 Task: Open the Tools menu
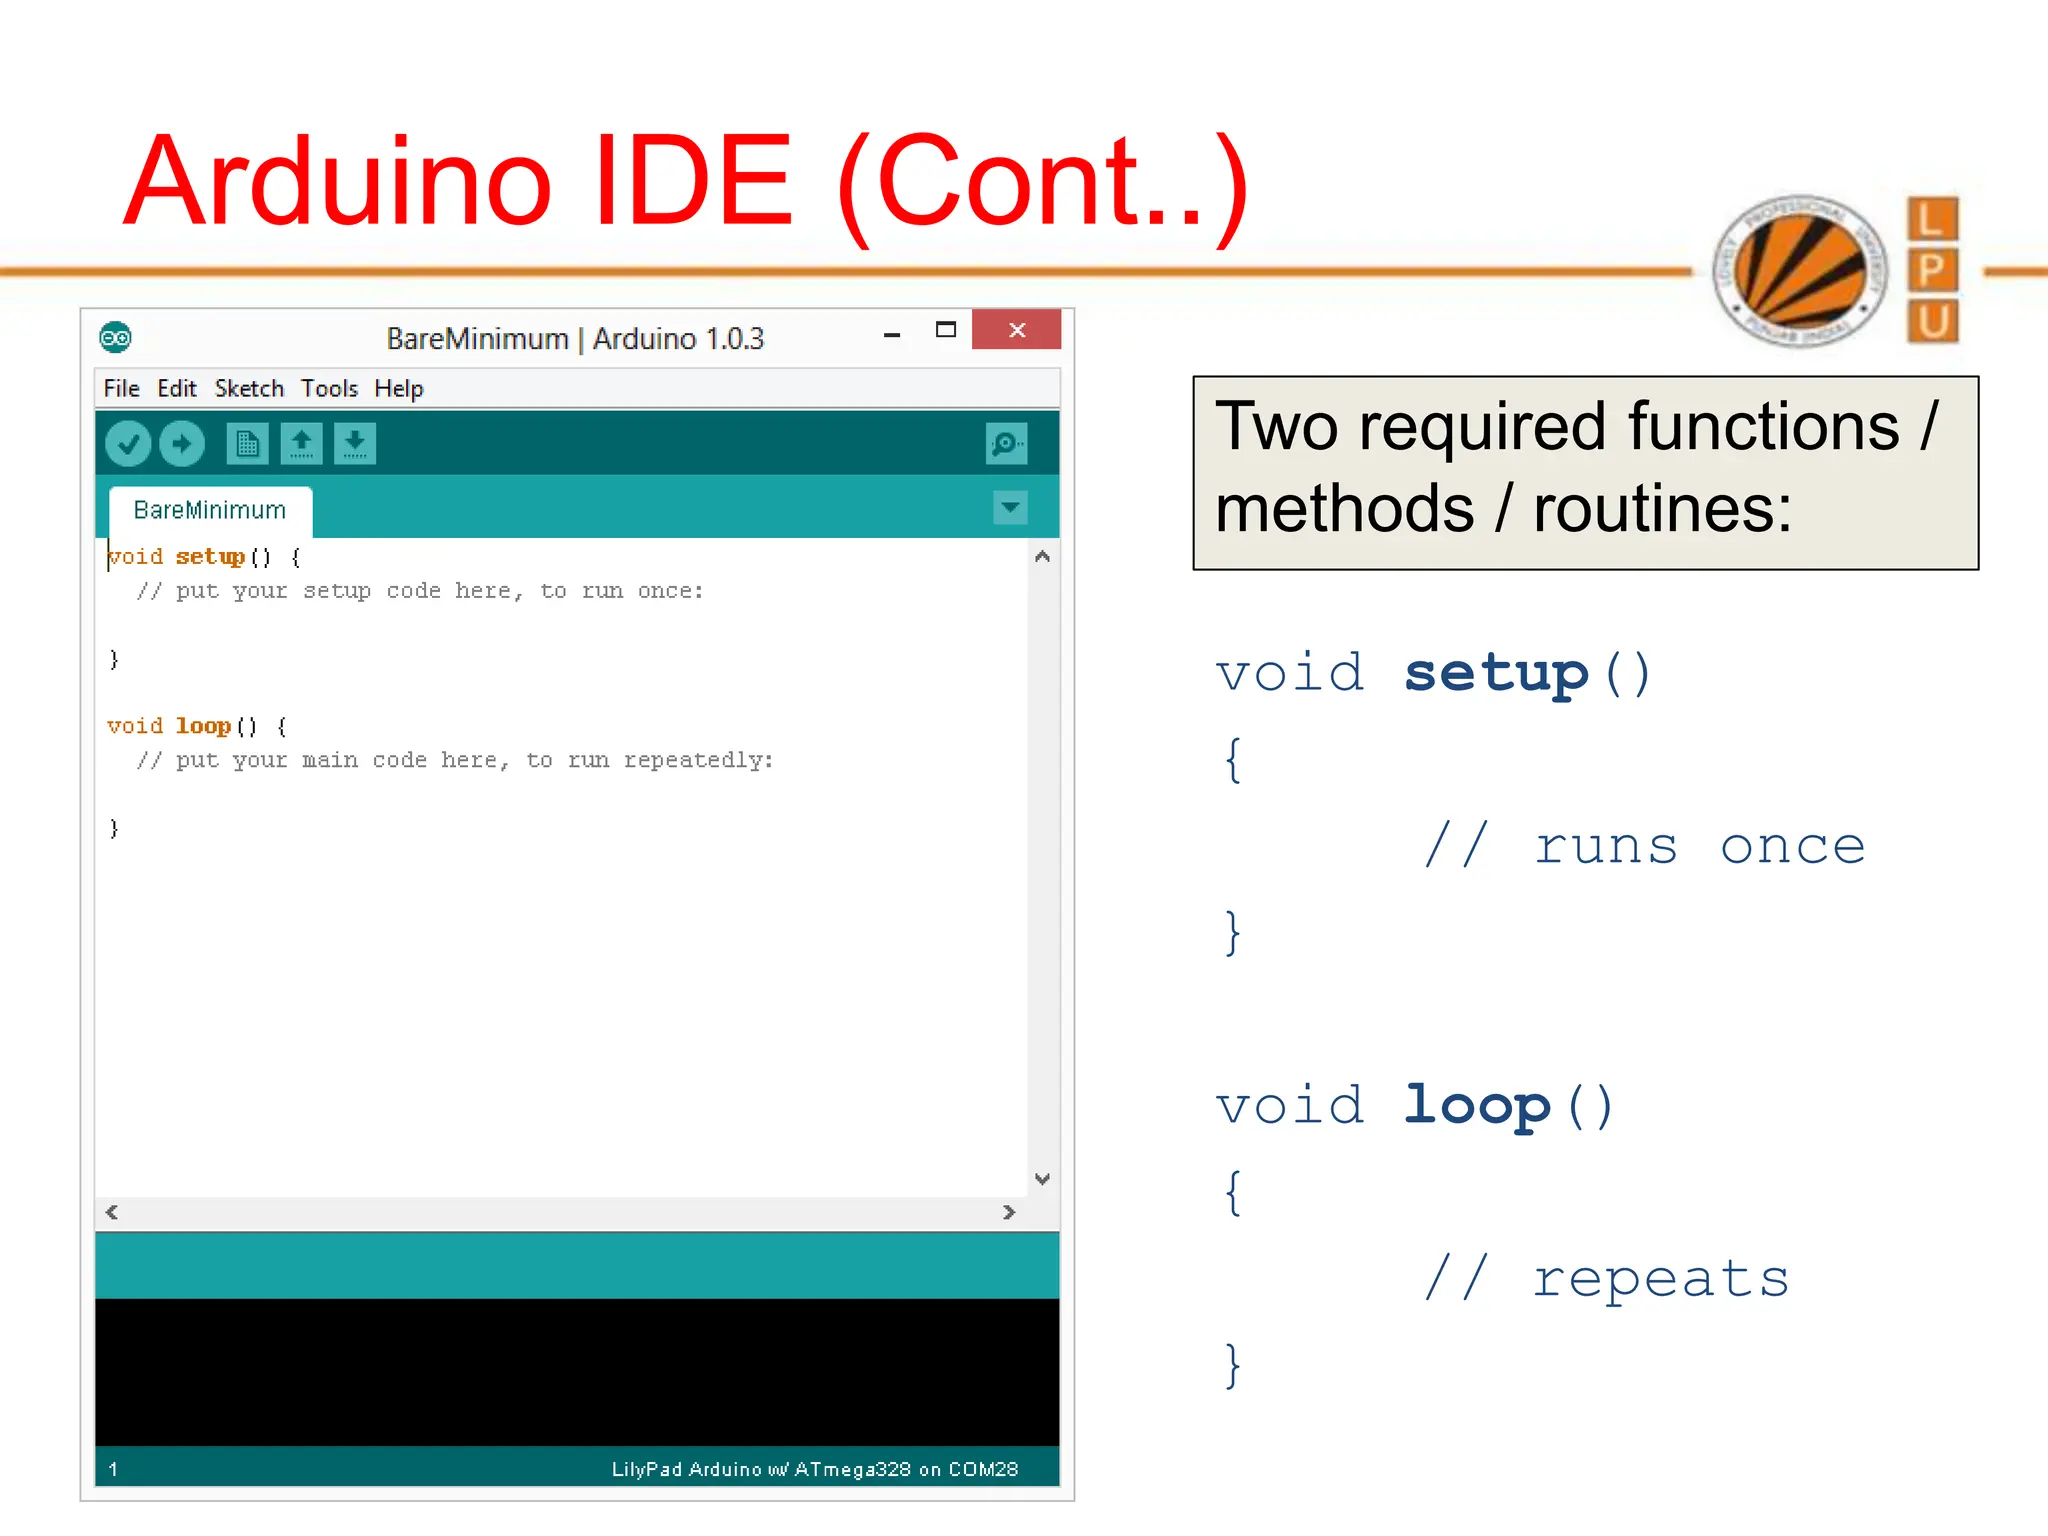click(x=329, y=388)
